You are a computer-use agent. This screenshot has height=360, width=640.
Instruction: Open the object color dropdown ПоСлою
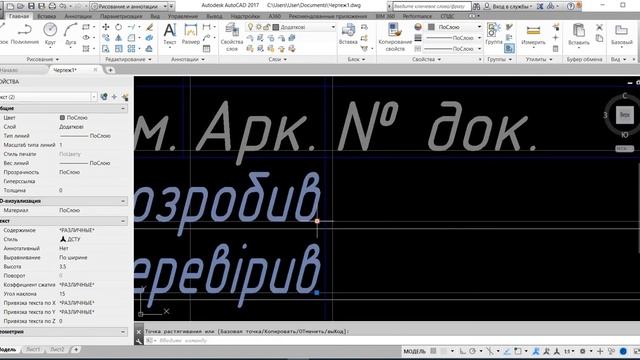[454, 27]
